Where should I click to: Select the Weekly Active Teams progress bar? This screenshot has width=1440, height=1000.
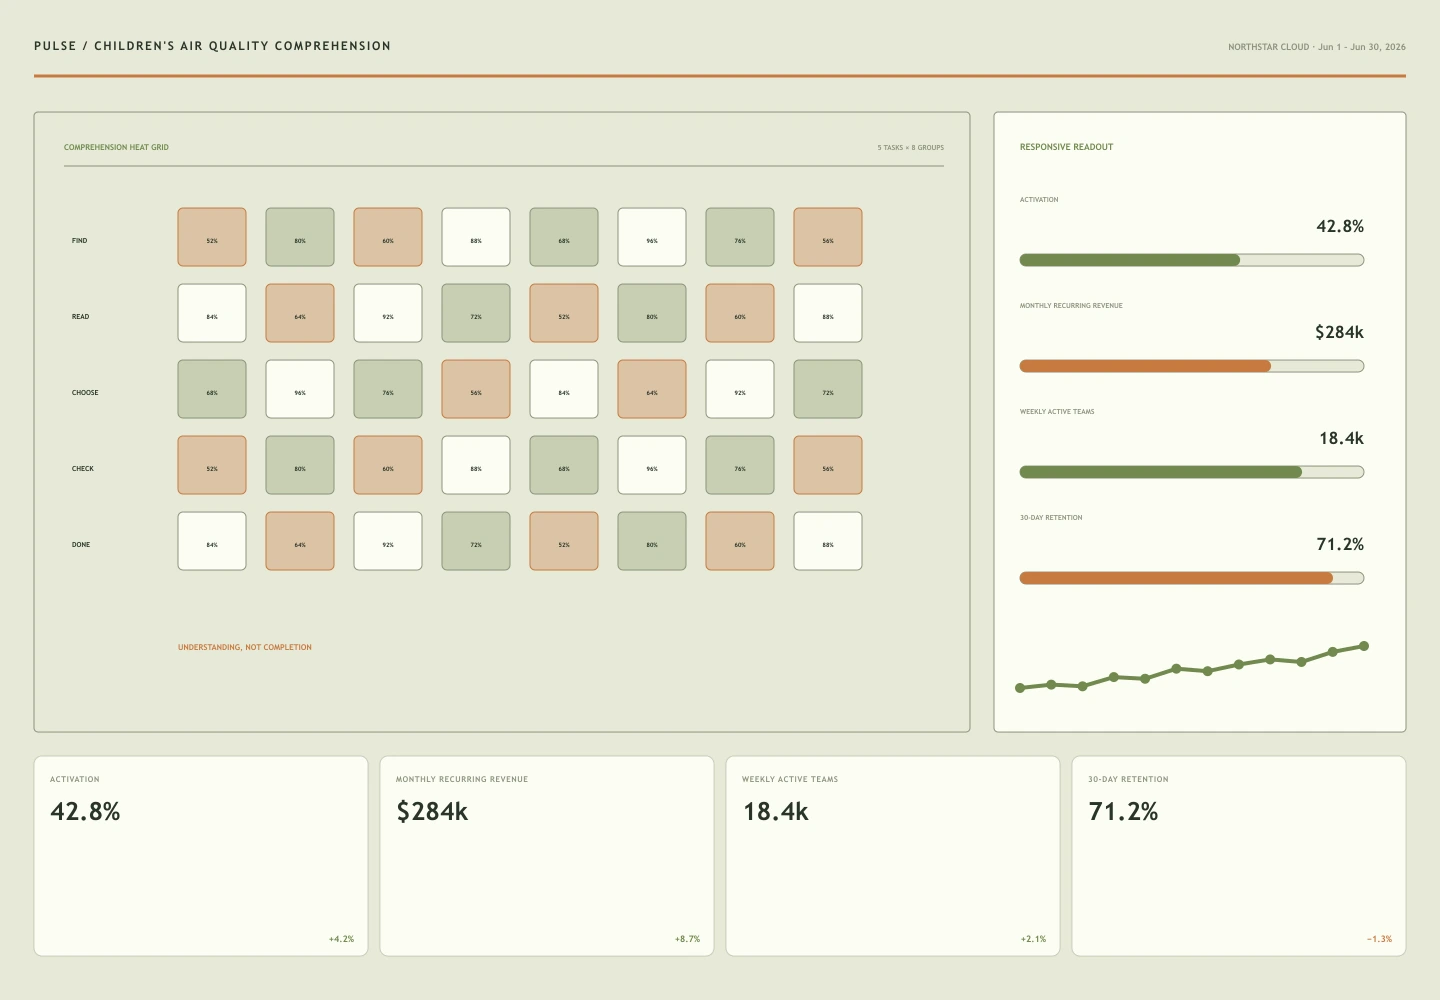pyautogui.click(x=1191, y=472)
